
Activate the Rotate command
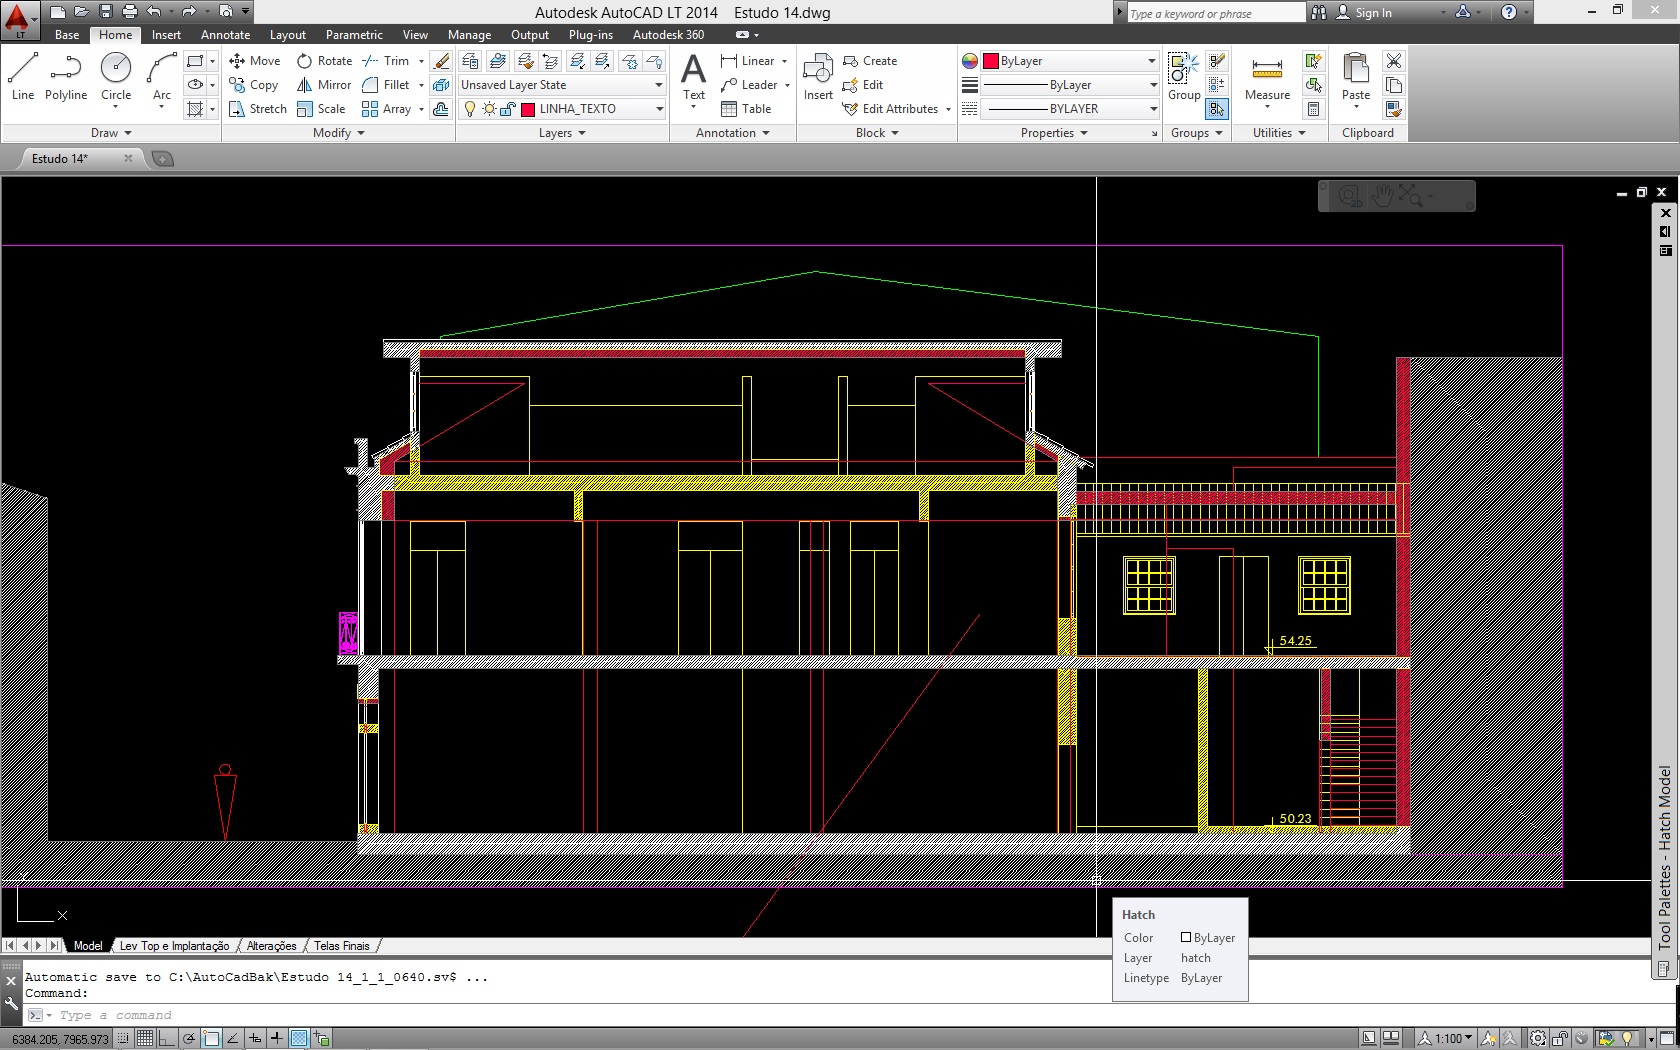point(324,61)
